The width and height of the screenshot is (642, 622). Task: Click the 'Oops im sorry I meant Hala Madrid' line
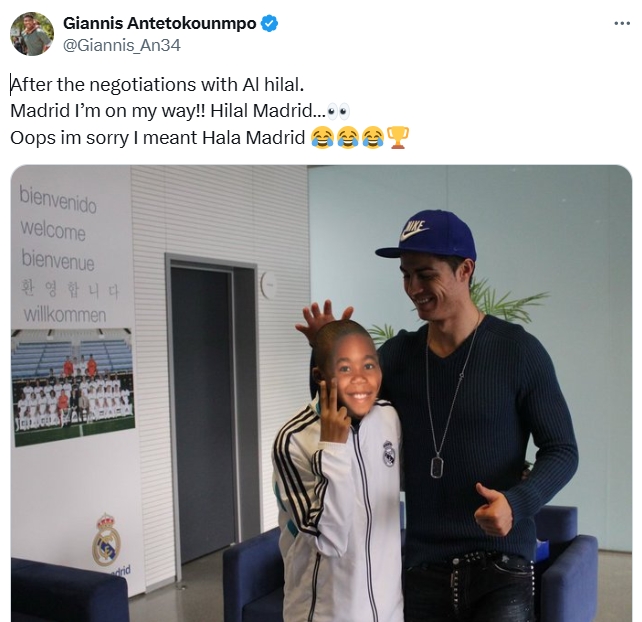(x=158, y=138)
